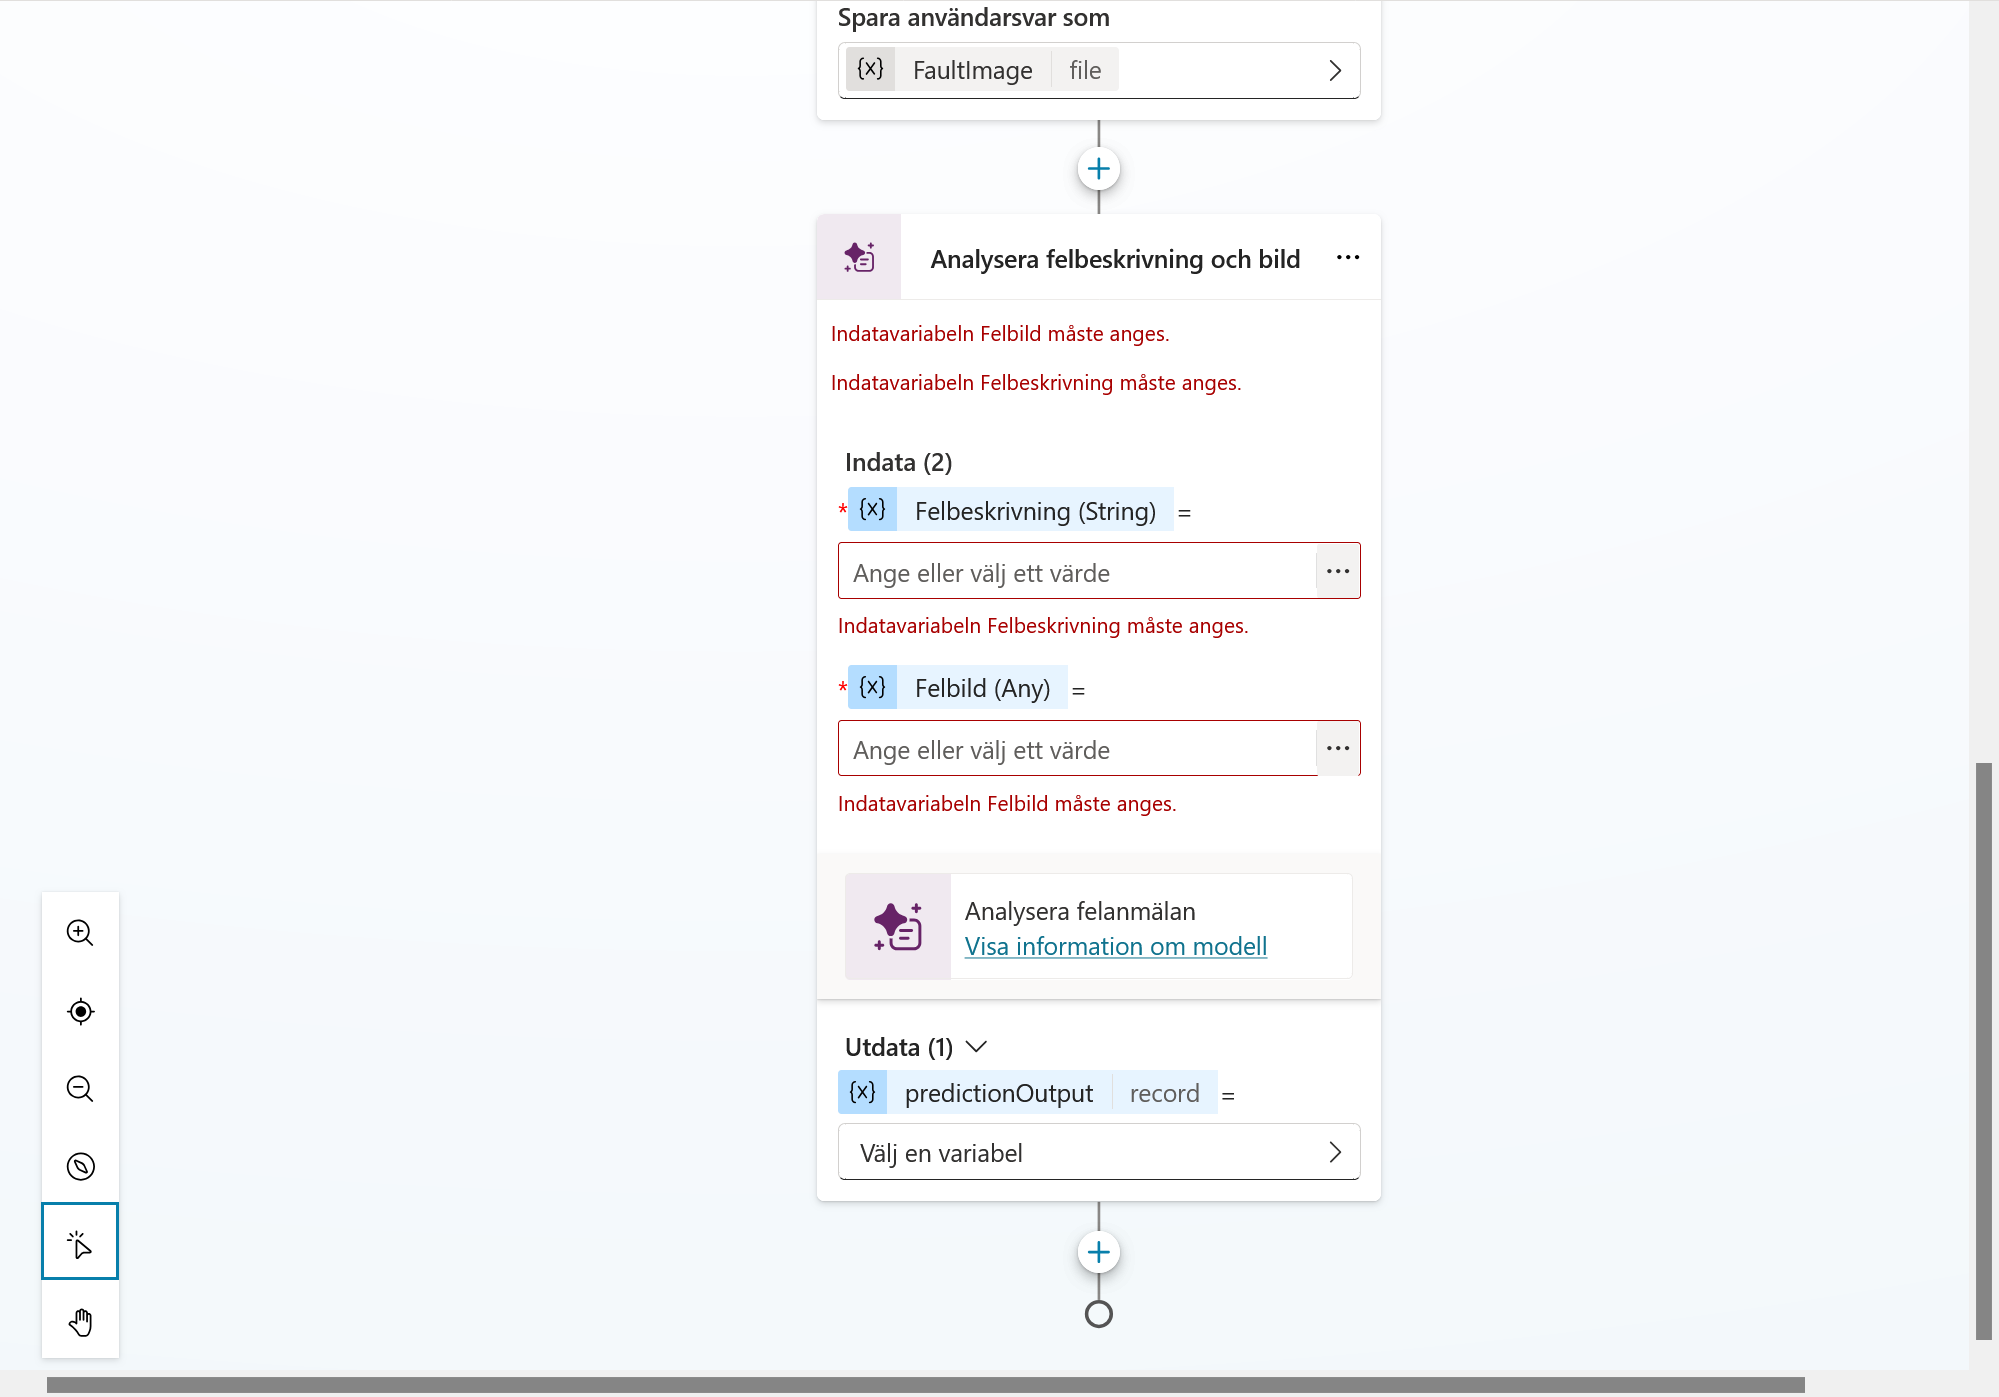Viewport: 1999px width, 1397px height.
Task: Open the FaultImage variable selector
Action: (x=1098, y=70)
